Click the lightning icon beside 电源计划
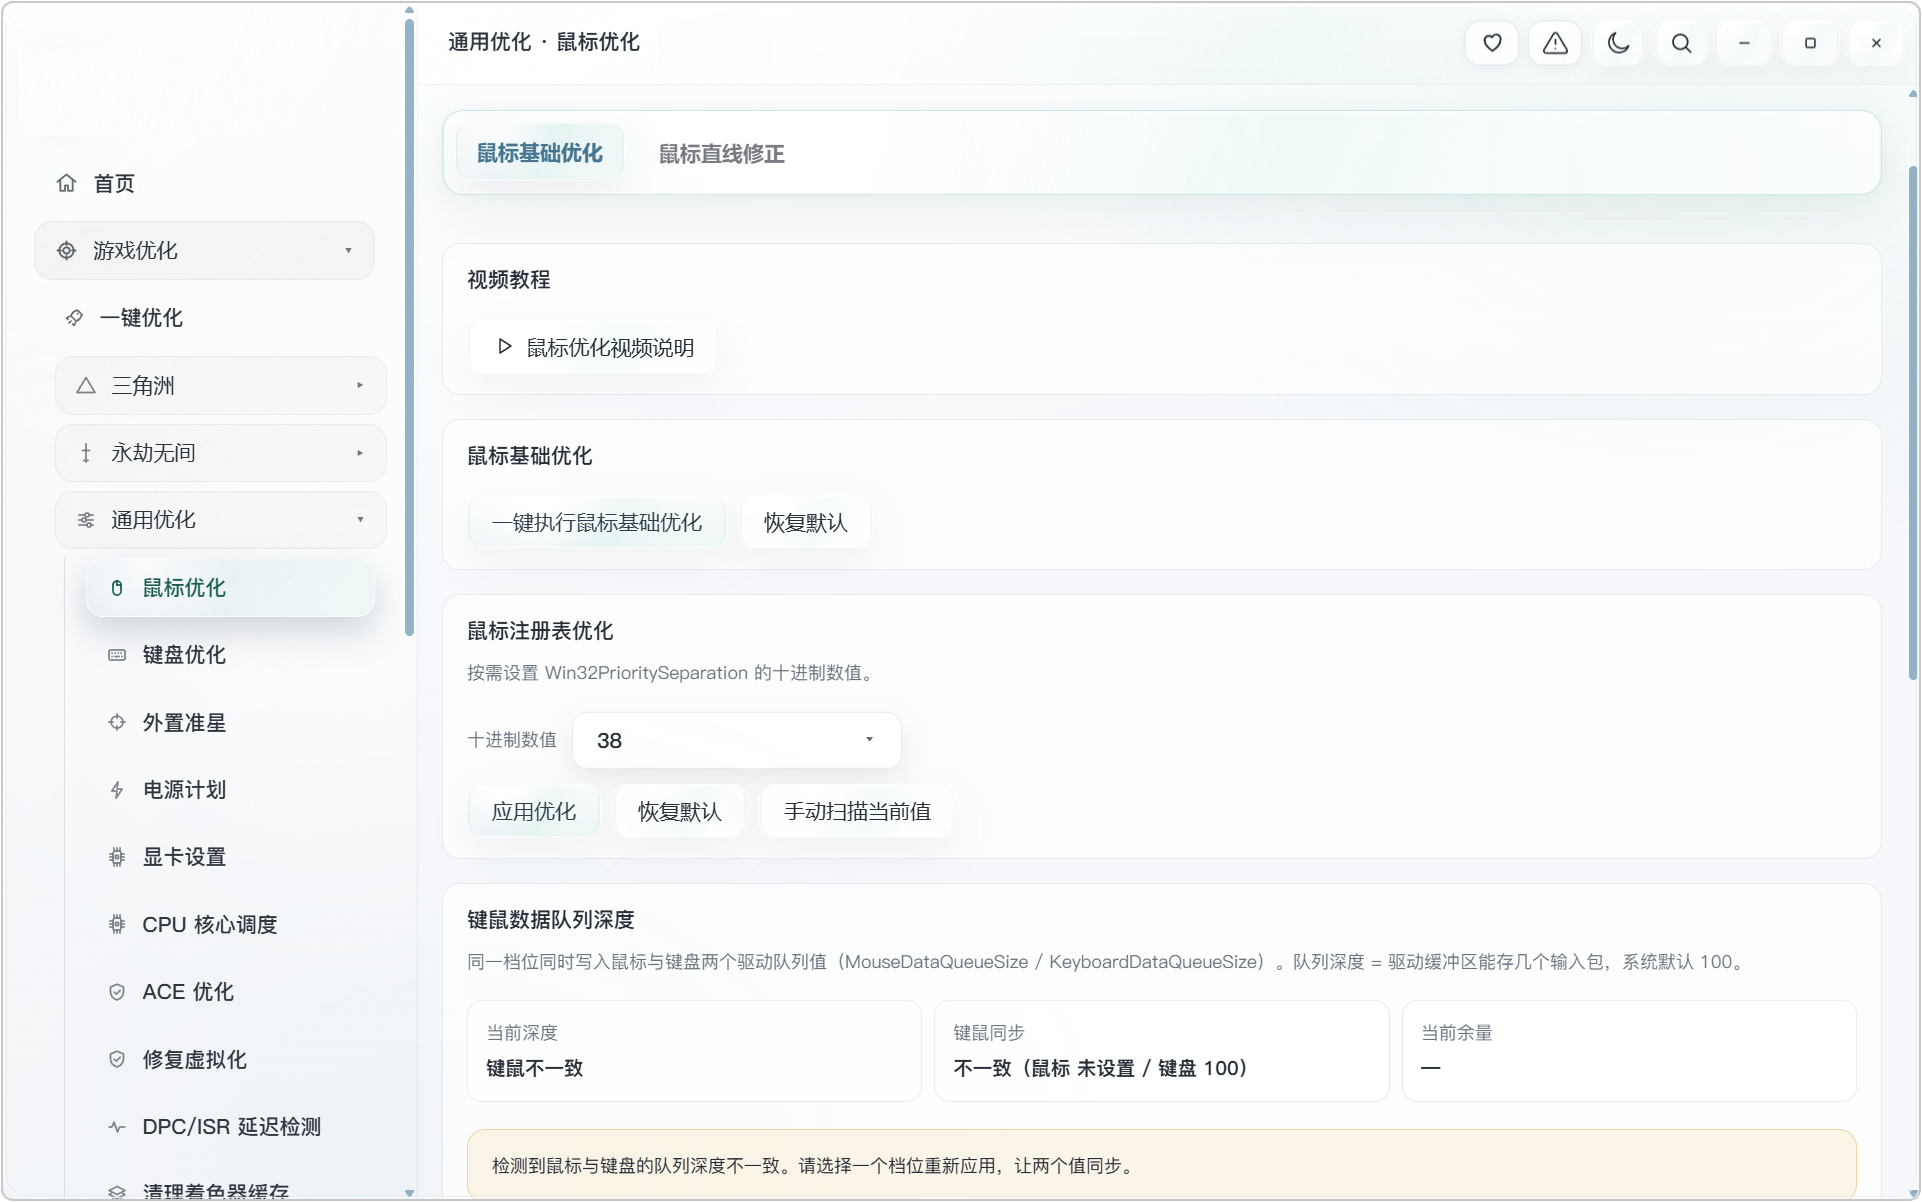The width and height of the screenshot is (1922, 1202). [117, 790]
